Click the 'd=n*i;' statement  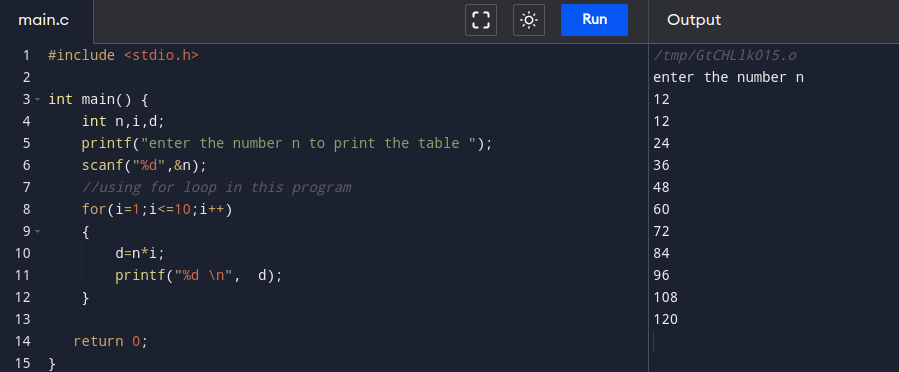tap(140, 253)
